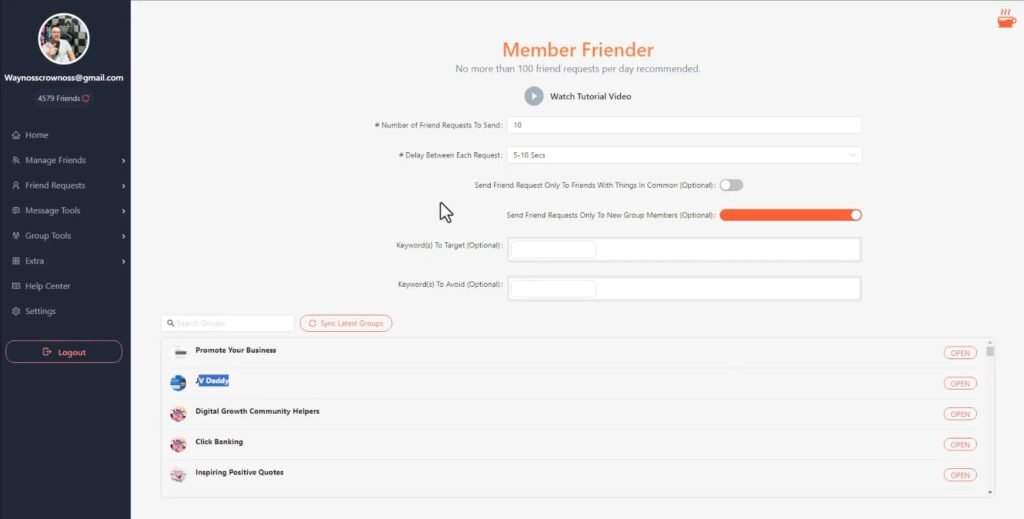Play the tutorial video button
The width and height of the screenshot is (1024, 519).
pyautogui.click(x=534, y=96)
